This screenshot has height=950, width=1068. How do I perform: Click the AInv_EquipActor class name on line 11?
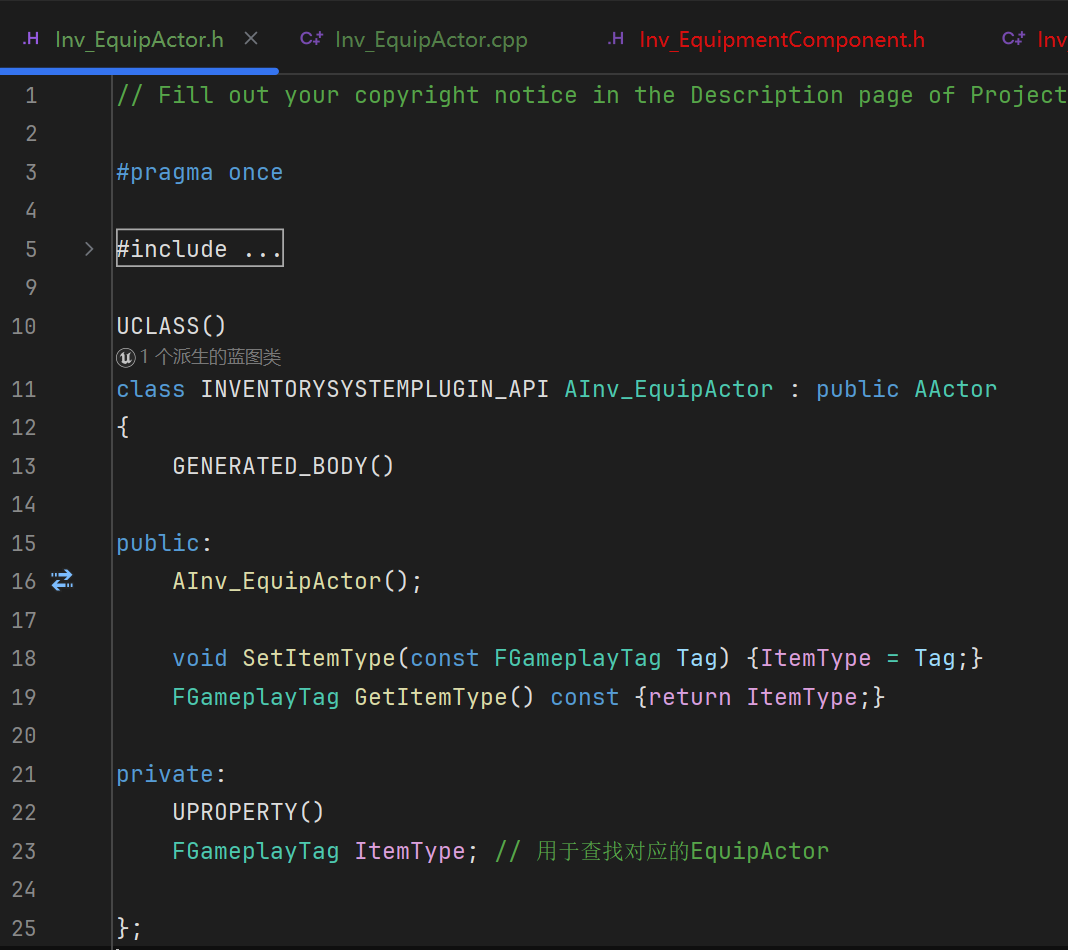669,390
